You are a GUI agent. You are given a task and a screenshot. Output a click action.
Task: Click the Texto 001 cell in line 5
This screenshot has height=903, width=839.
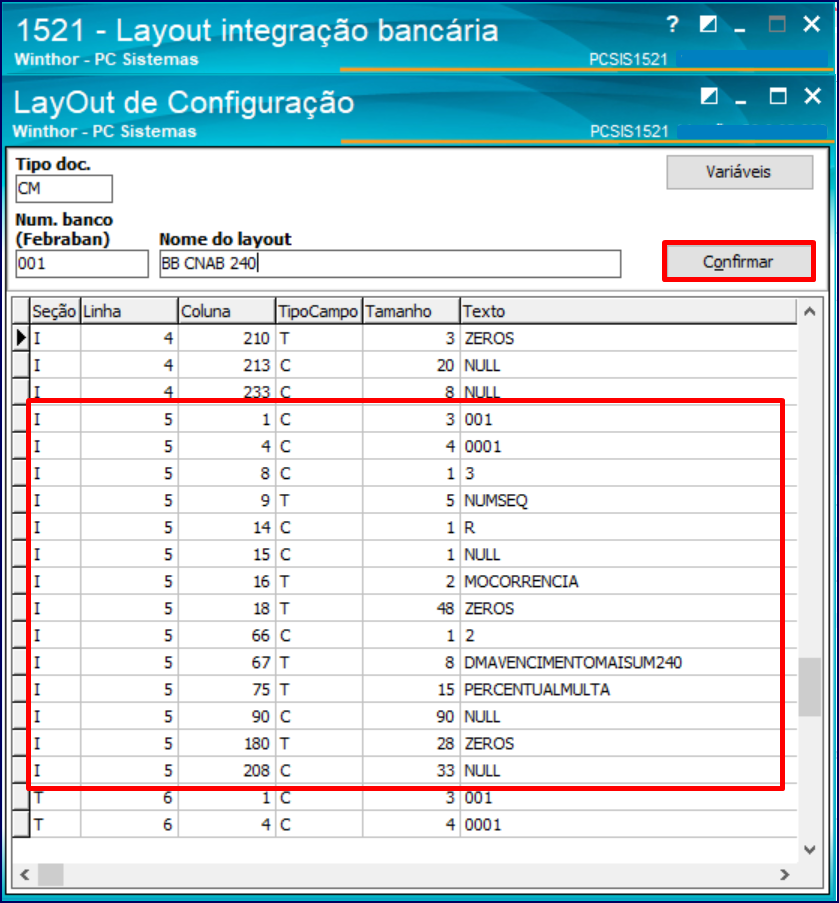[628, 419]
